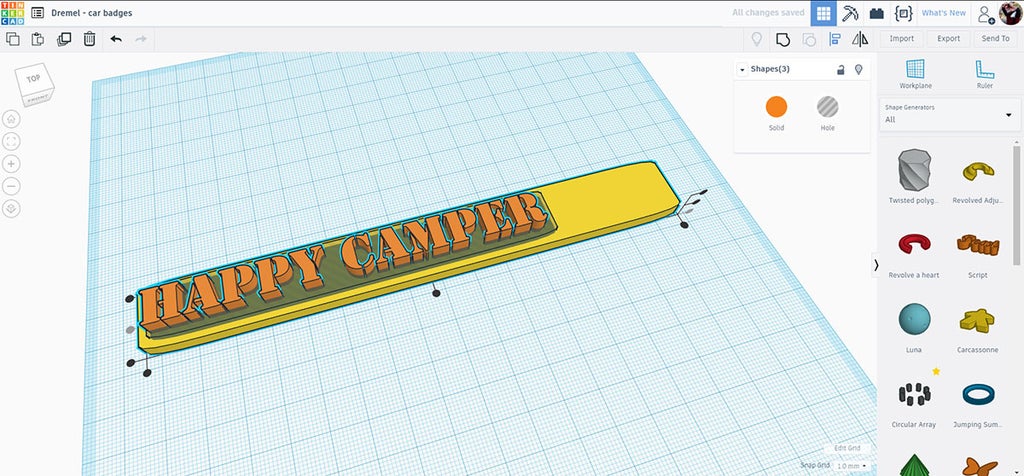Collapse the Shapes(3) inspector panel

[742, 69]
